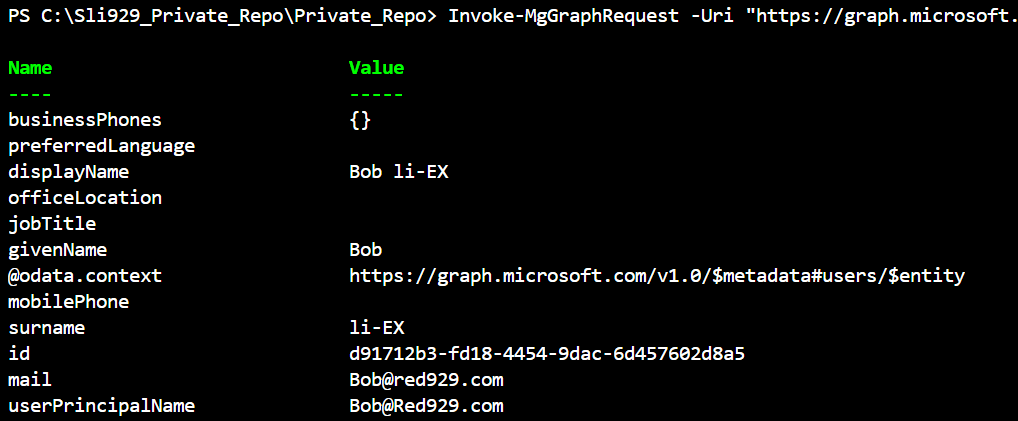Click the empty braces businessPhones value
The height and width of the screenshot is (421, 1018).
pos(360,120)
